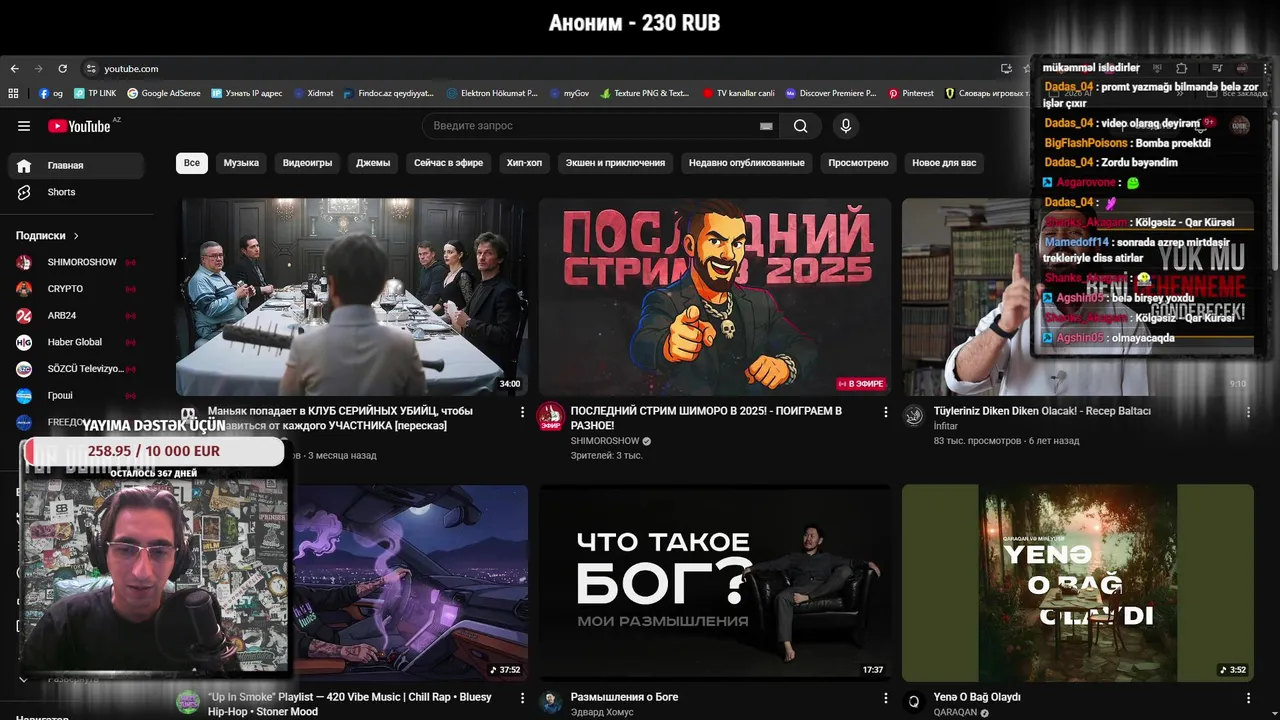Open the YouTube hamburger guide menu
This screenshot has height=720, width=1280.
[24, 126]
